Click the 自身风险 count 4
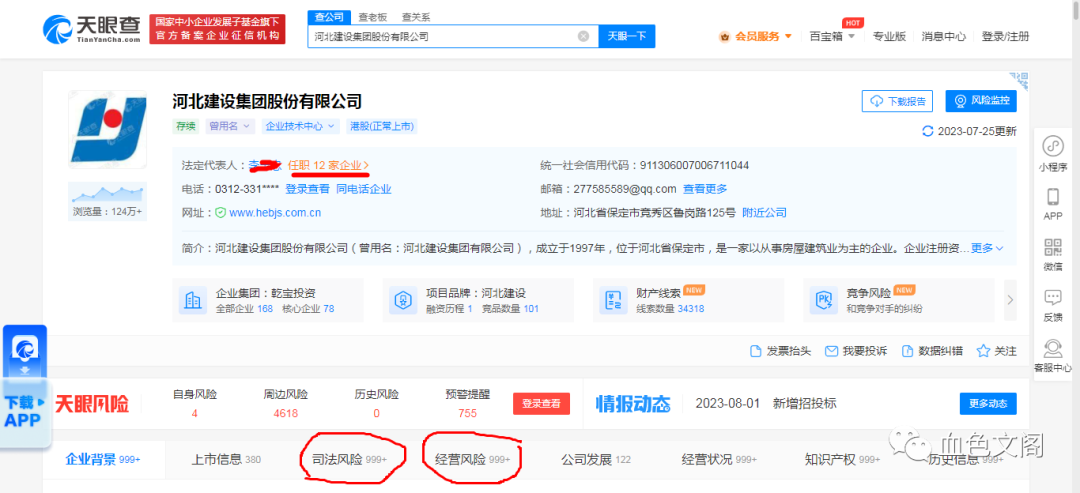Screen dimensions: 1080x493 (x=195, y=414)
